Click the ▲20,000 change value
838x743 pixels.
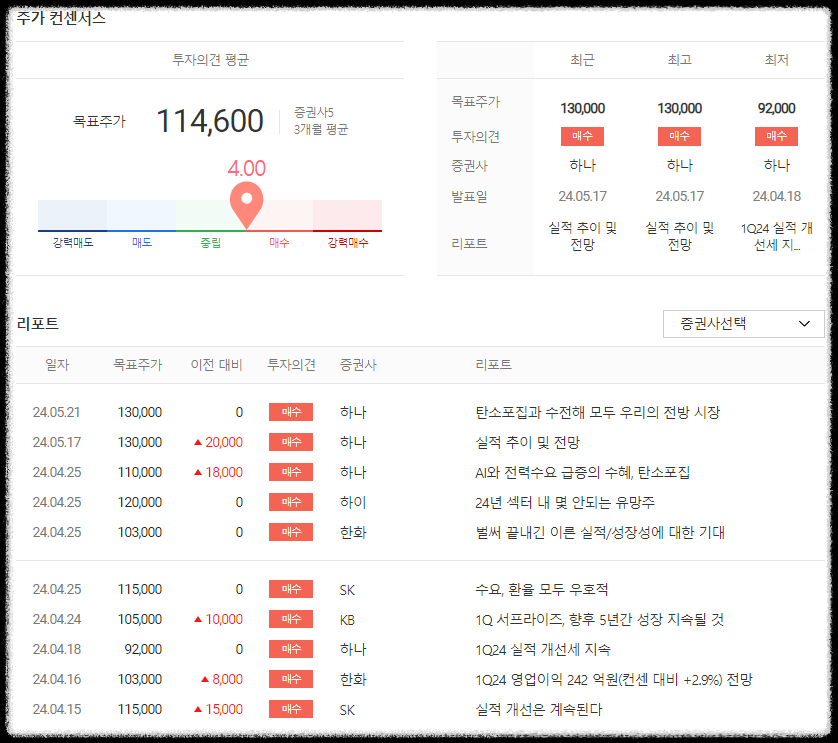[218, 442]
